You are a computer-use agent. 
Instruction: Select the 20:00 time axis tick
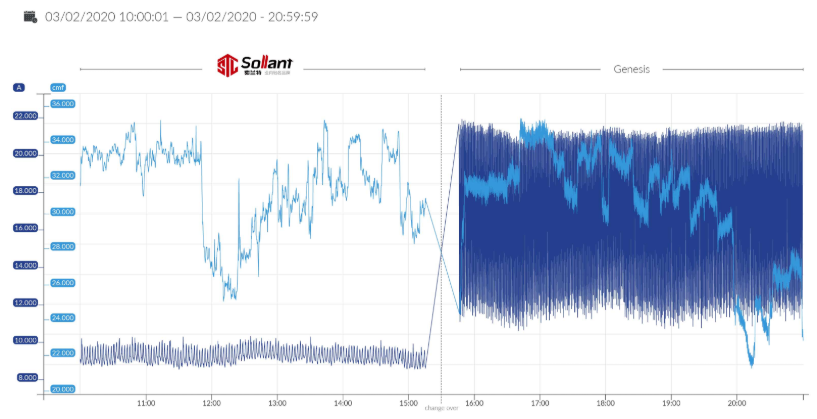pyautogui.click(x=736, y=403)
